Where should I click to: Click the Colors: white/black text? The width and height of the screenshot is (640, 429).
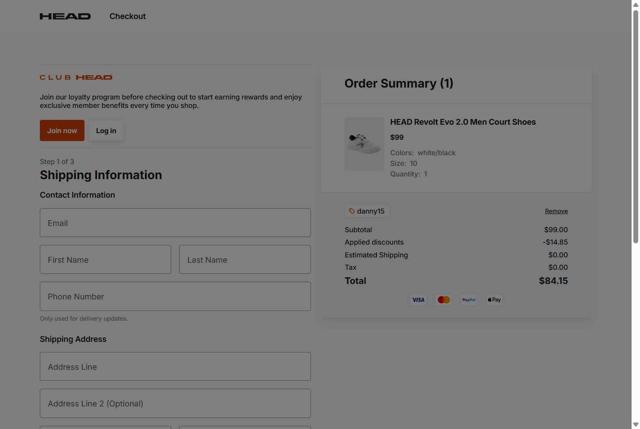pos(423,153)
